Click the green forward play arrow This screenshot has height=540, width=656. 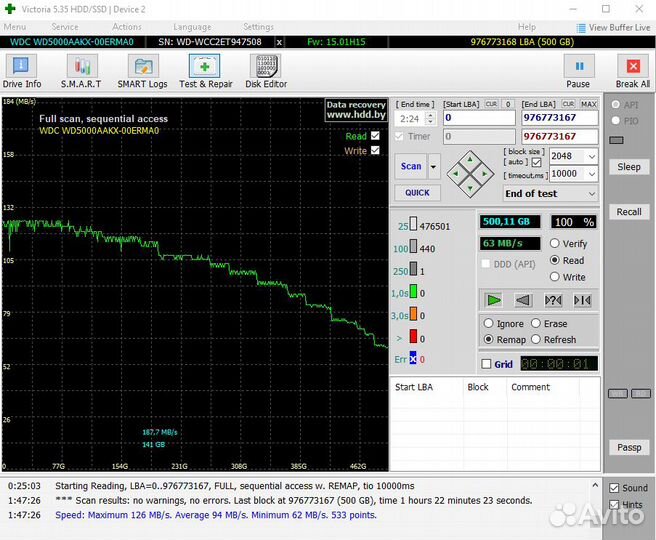(493, 300)
